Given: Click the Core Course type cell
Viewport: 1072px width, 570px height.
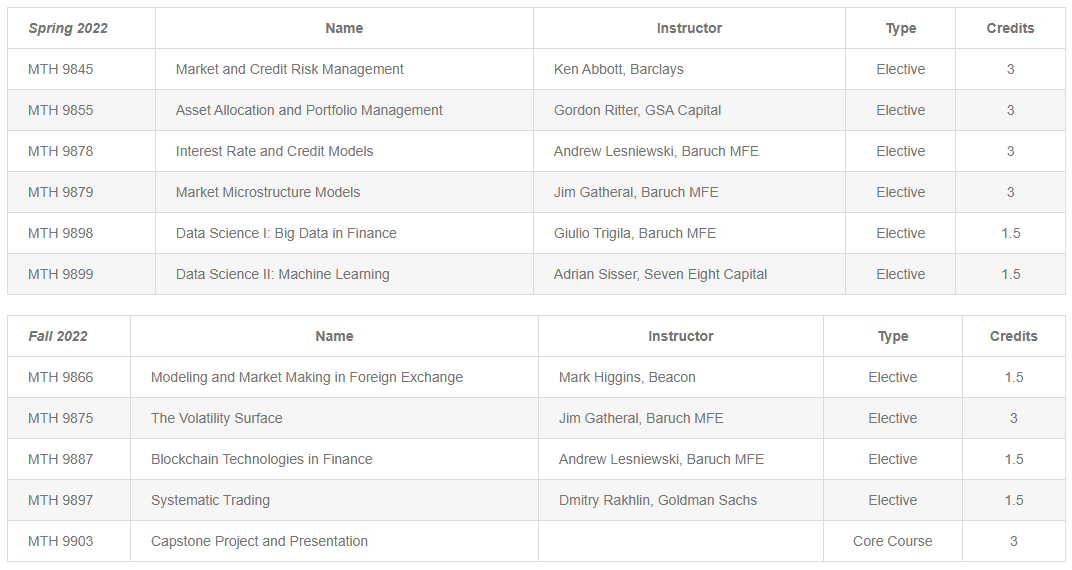Looking at the screenshot, I should pos(893,541).
